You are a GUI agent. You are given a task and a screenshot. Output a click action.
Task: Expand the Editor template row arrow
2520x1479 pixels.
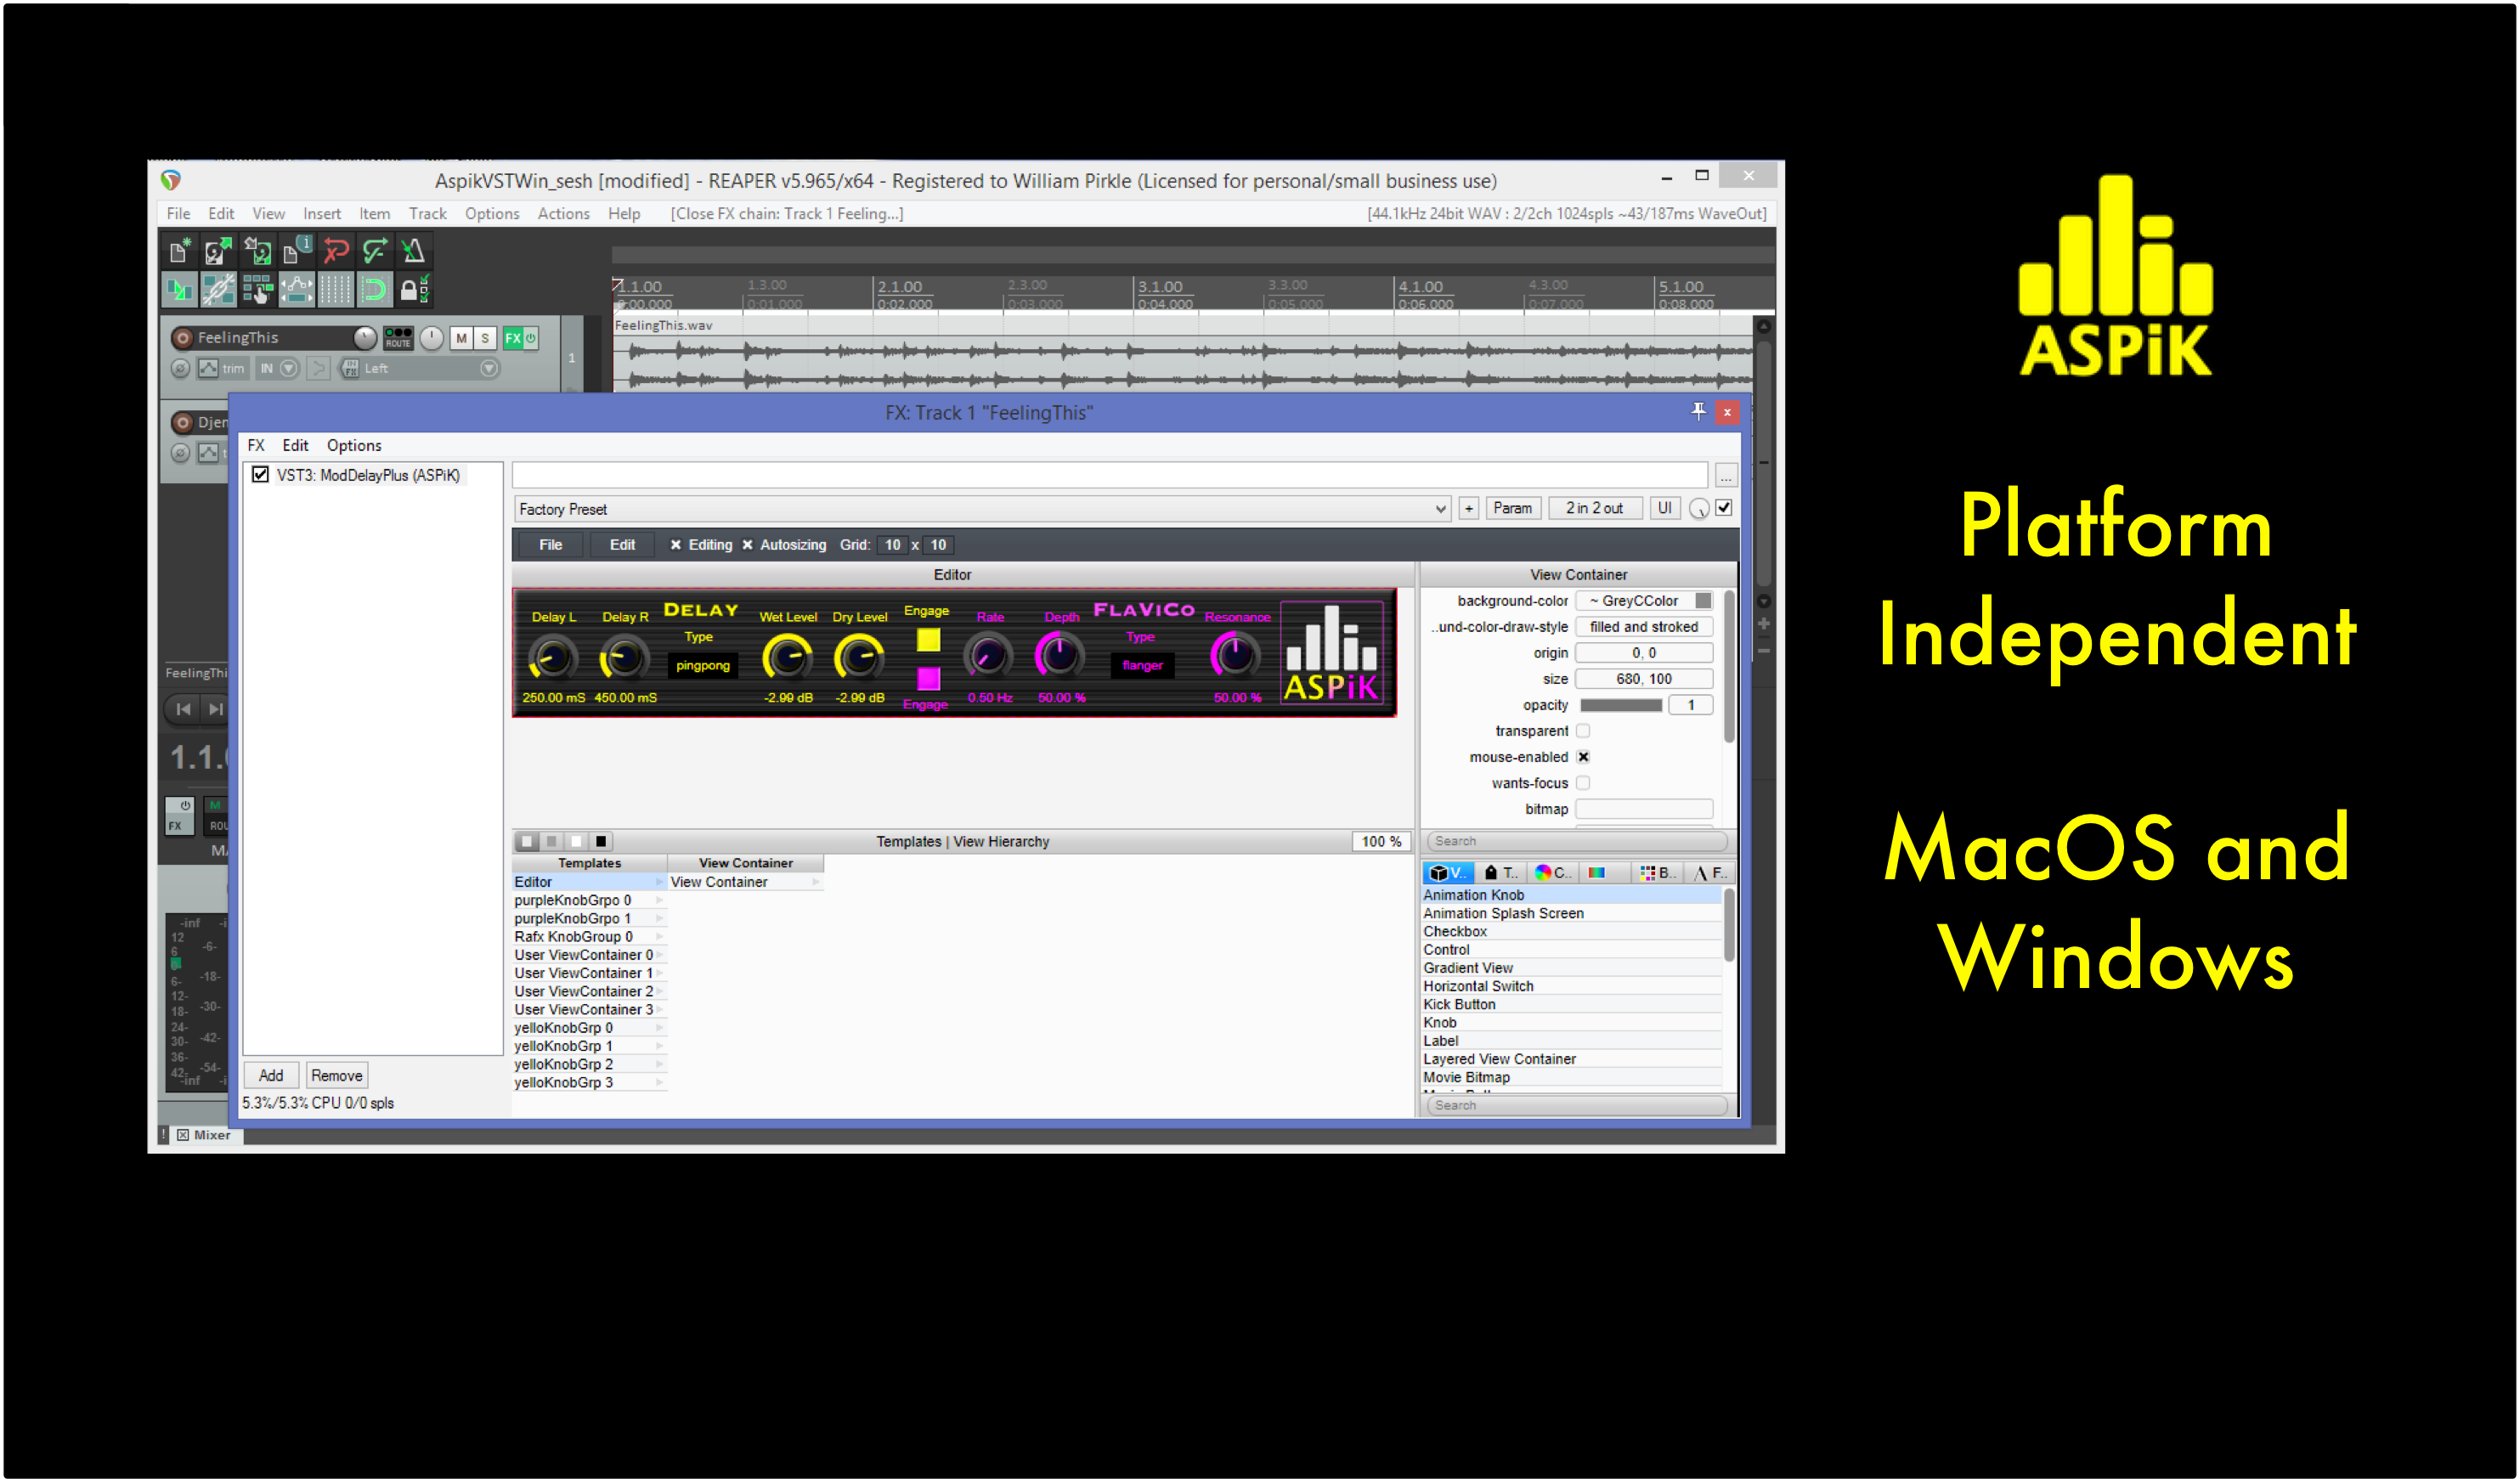click(x=659, y=882)
